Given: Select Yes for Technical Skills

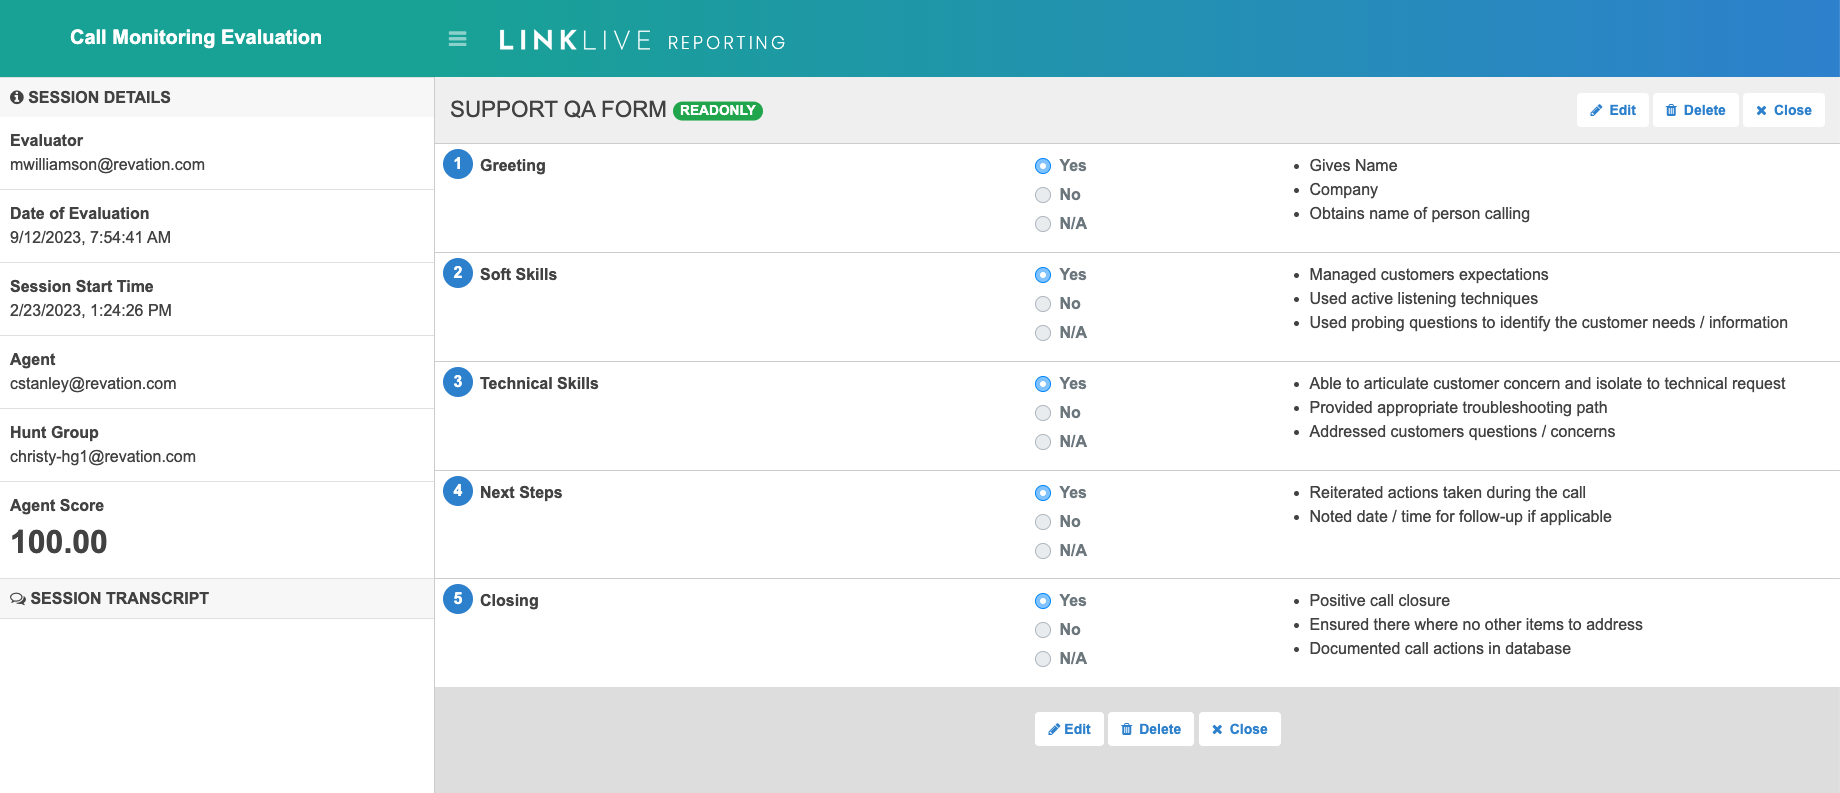Looking at the screenshot, I should click(1043, 384).
